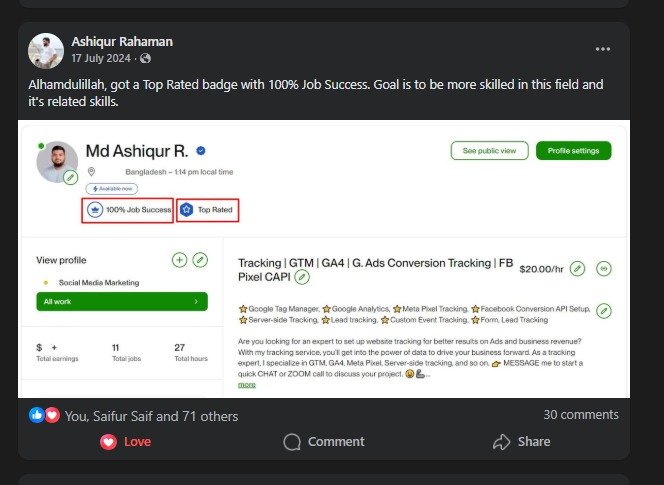Show who reacted to the post

152,416
